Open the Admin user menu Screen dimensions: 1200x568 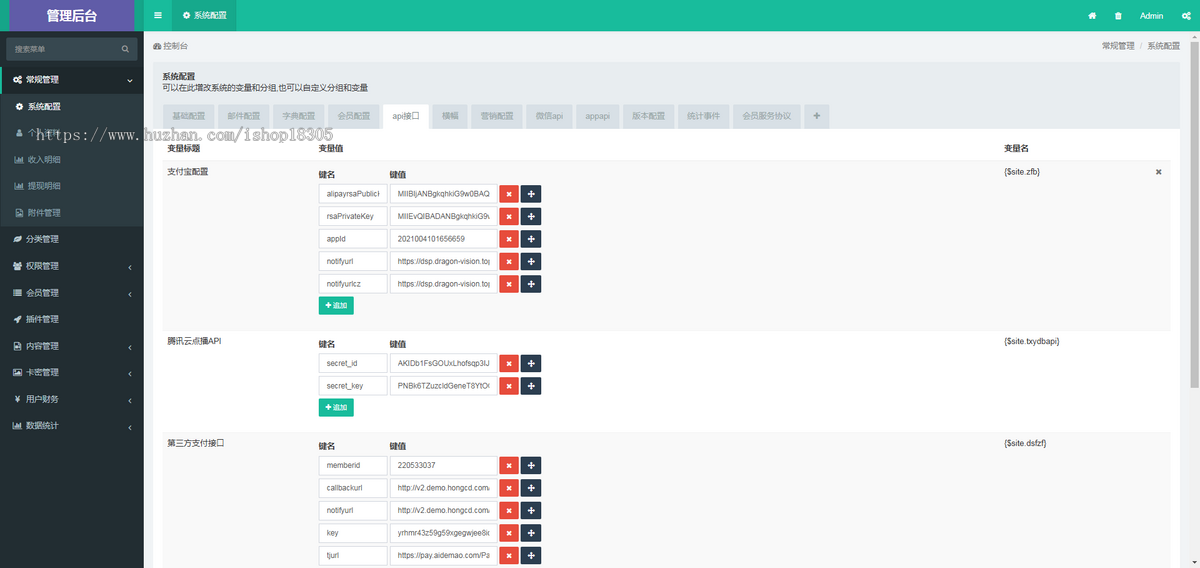pyautogui.click(x=1151, y=16)
